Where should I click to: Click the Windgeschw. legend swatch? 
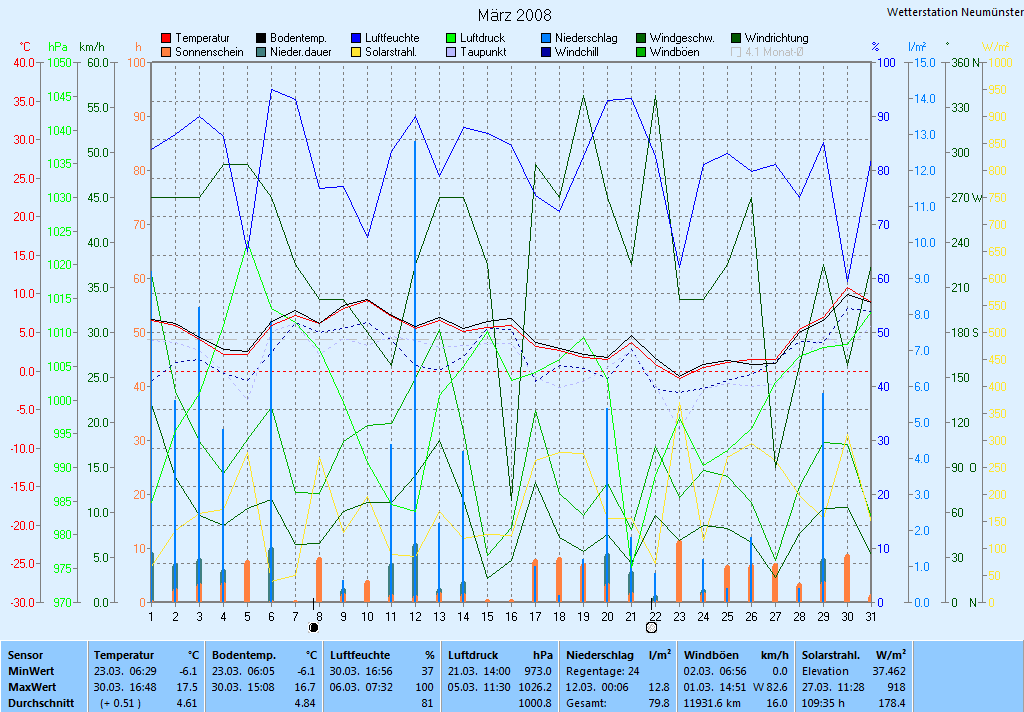click(x=641, y=39)
